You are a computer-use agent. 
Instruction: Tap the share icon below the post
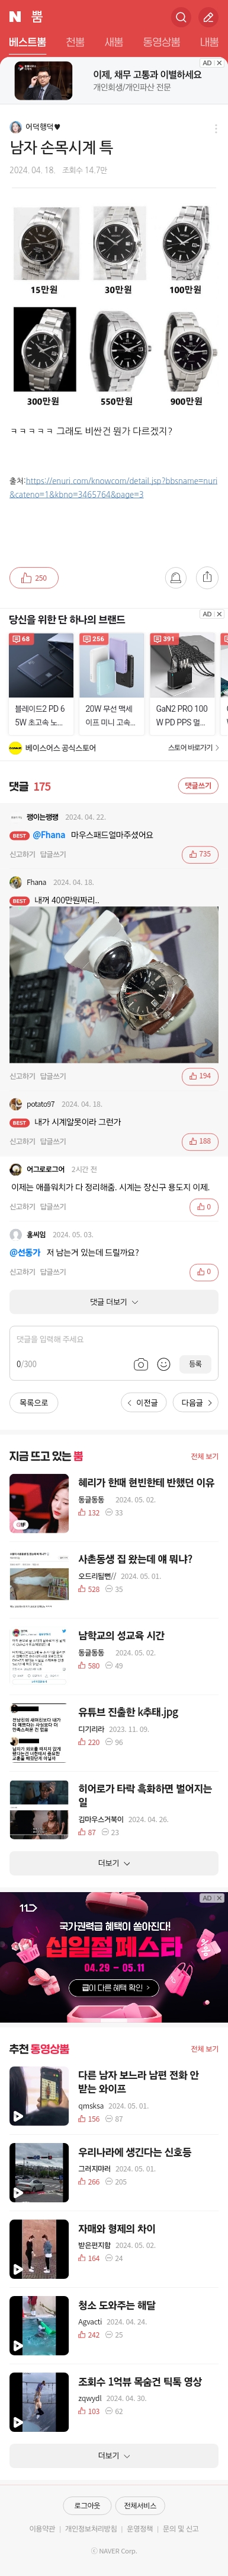point(207,577)
